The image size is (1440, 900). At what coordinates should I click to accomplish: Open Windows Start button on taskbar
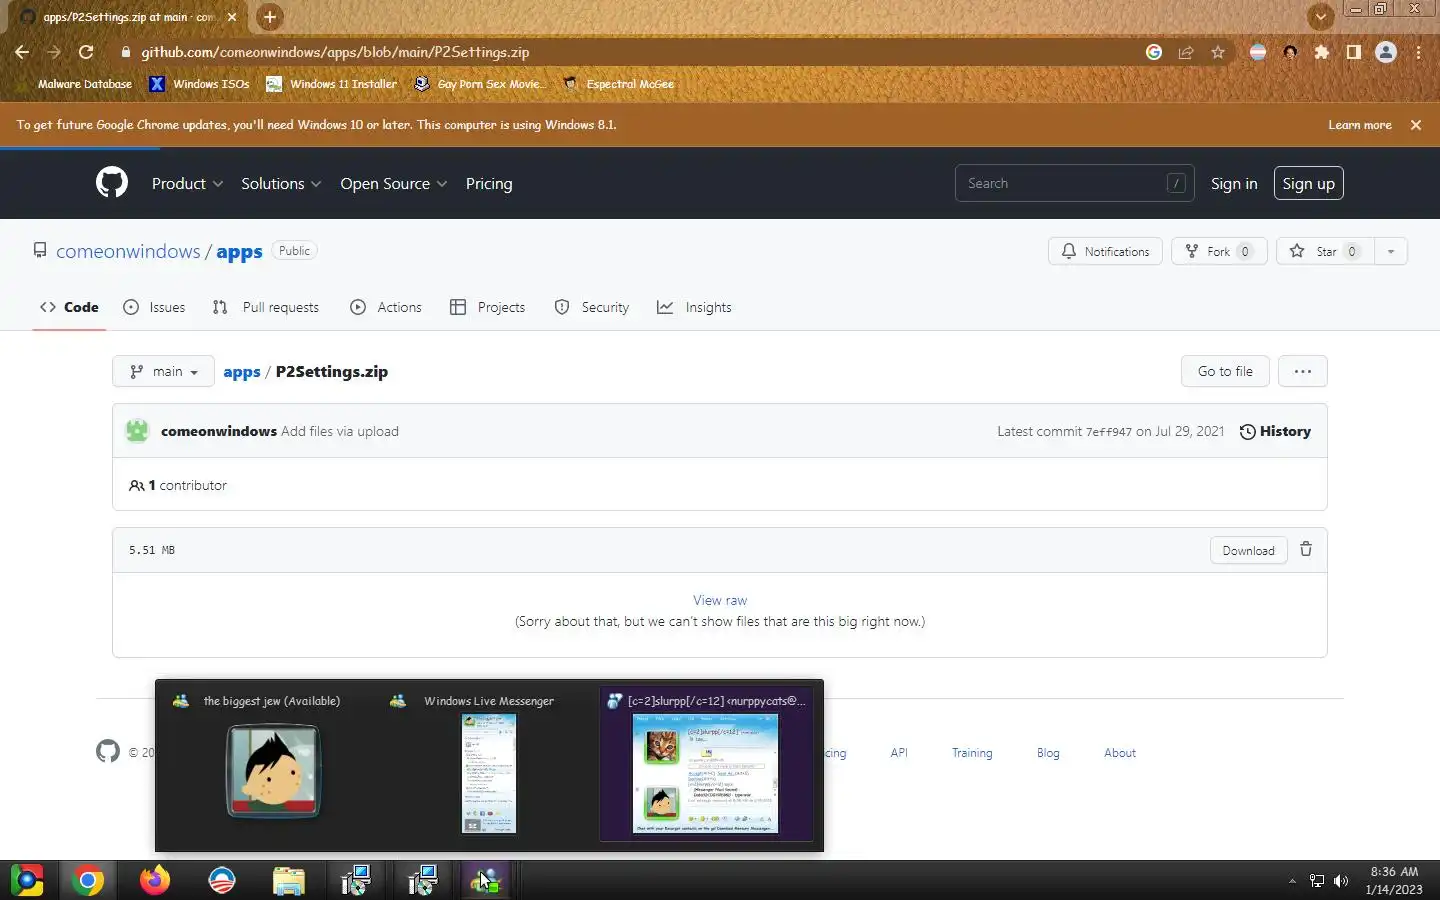(27, 880)
